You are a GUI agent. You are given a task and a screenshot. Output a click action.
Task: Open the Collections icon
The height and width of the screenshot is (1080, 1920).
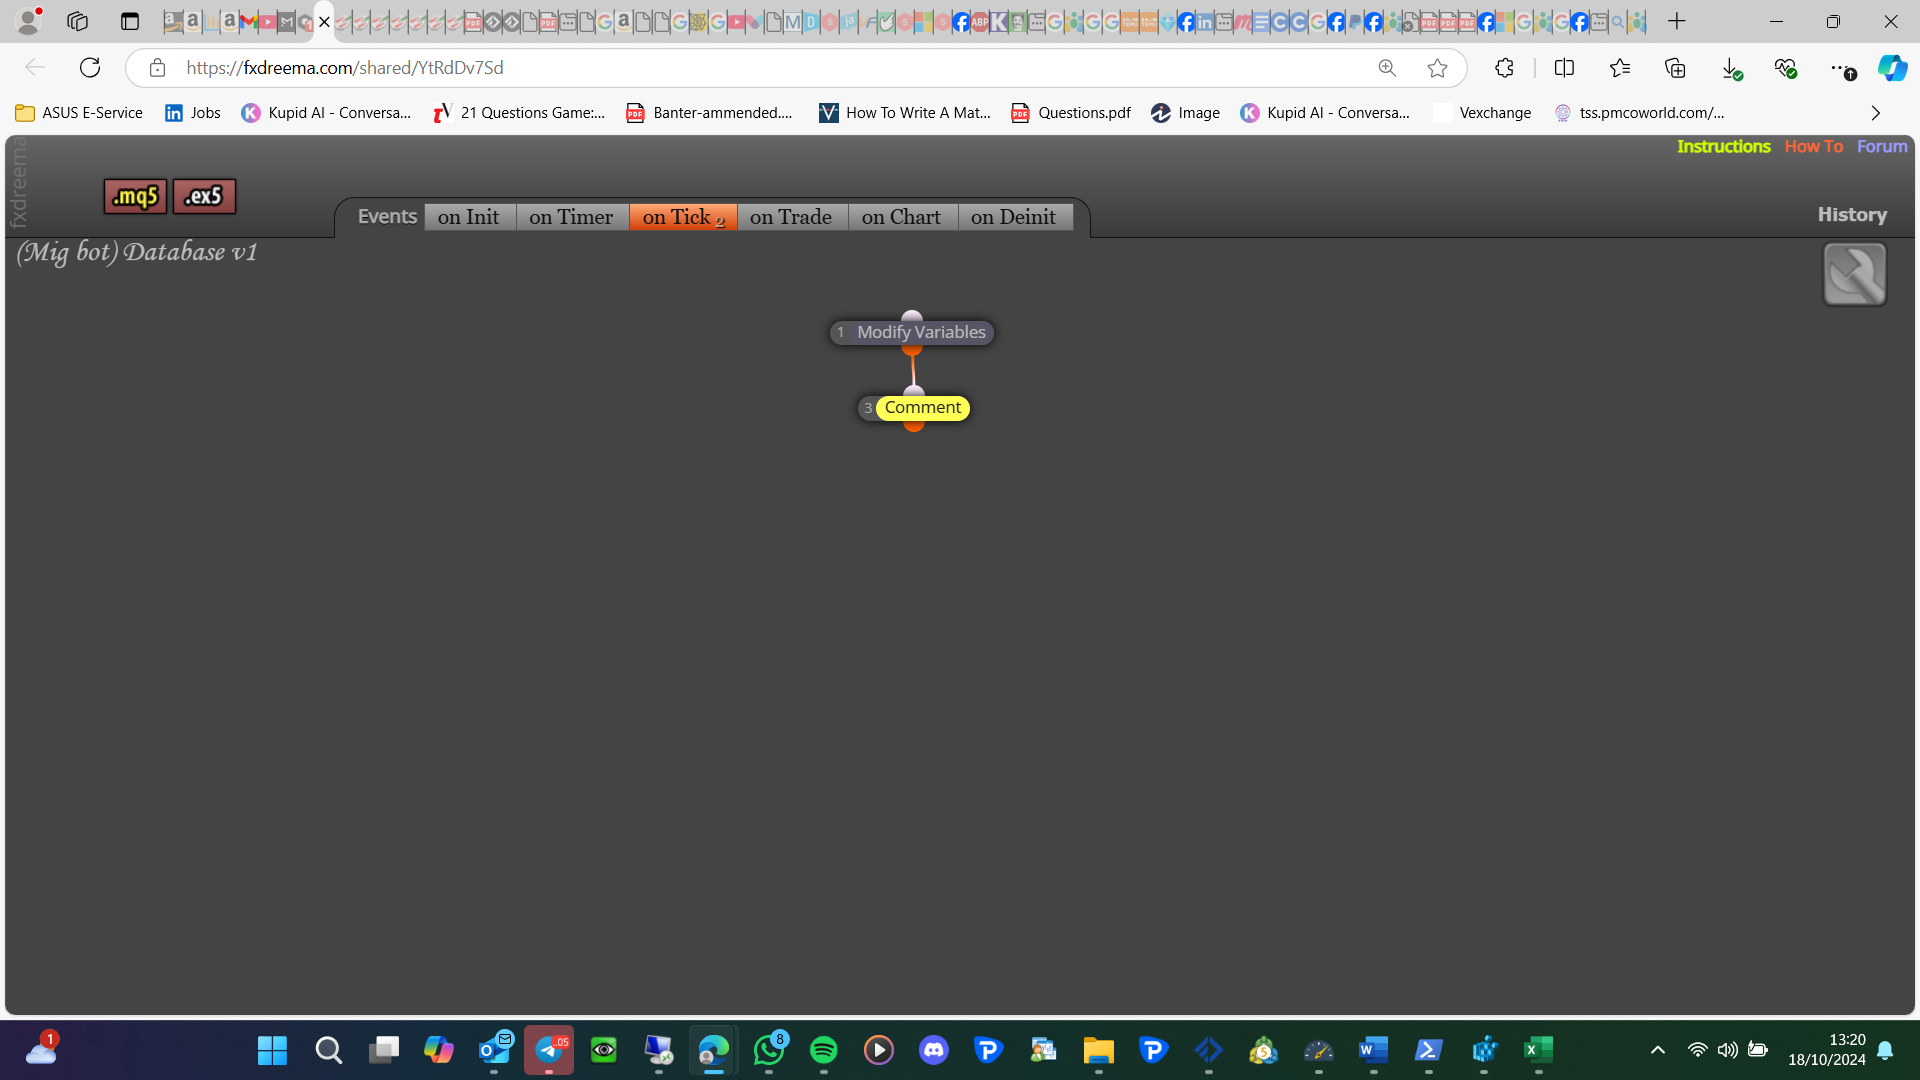tap(1675, 68)
